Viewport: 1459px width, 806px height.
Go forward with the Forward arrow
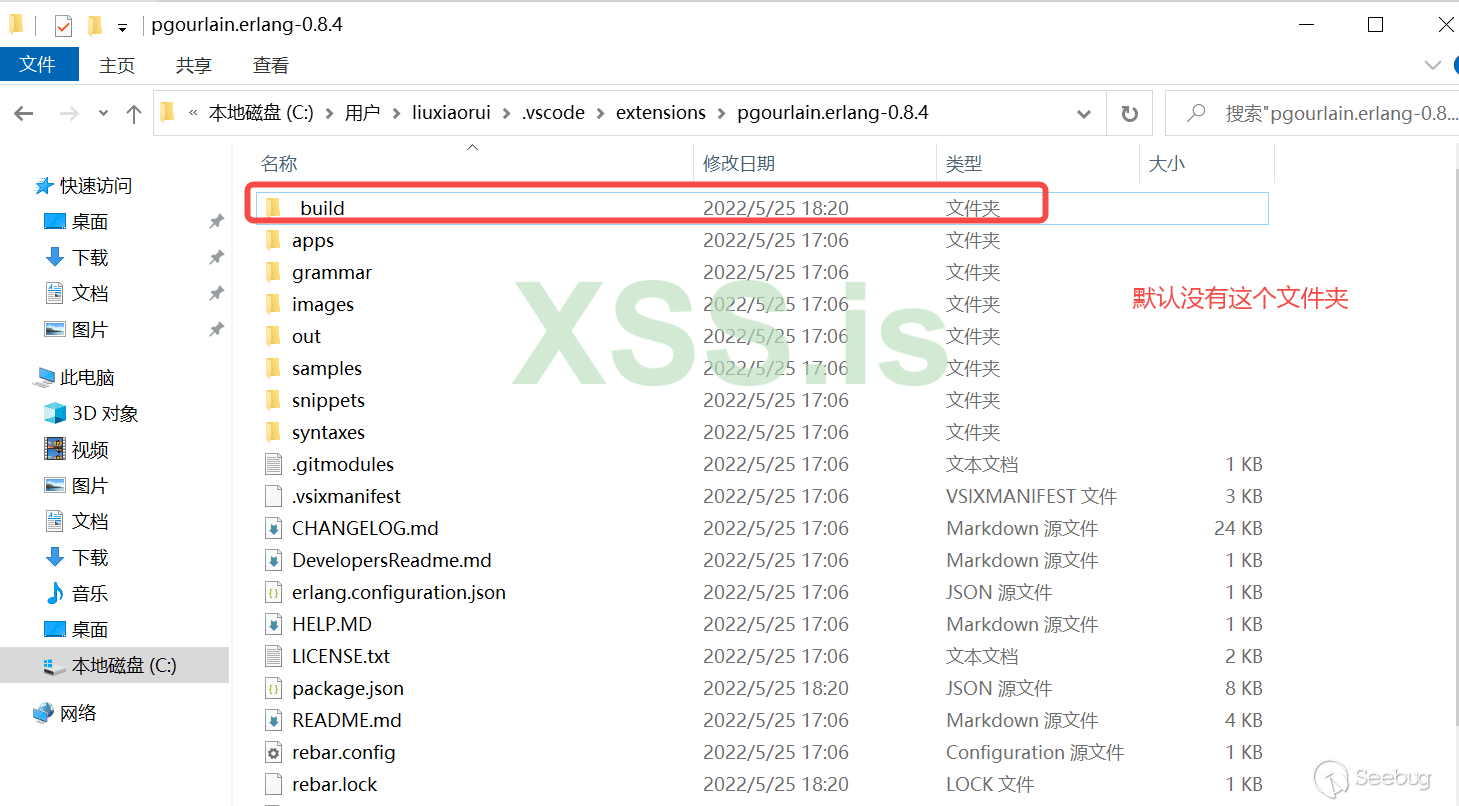tap(69, 114)
